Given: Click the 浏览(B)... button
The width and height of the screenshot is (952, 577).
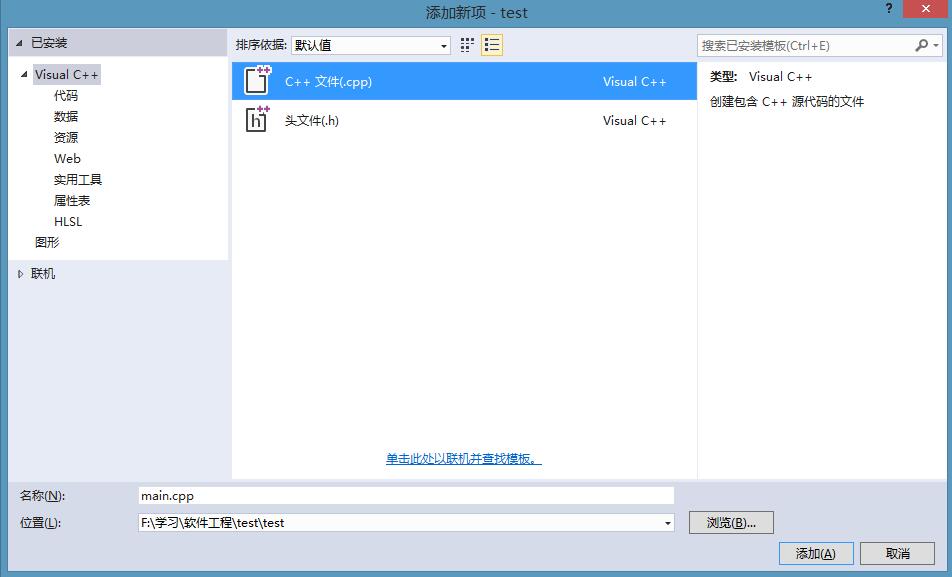Looking at the screenshot, I should coord(731,522).
